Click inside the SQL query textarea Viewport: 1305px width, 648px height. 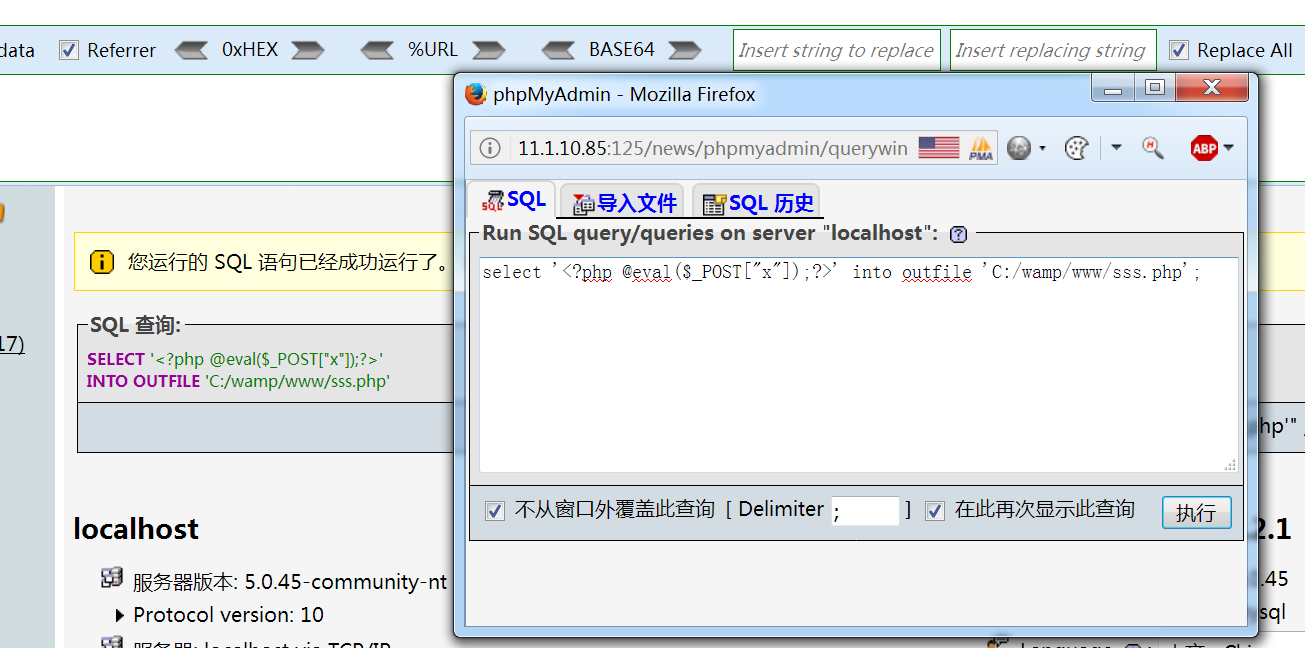858,365
